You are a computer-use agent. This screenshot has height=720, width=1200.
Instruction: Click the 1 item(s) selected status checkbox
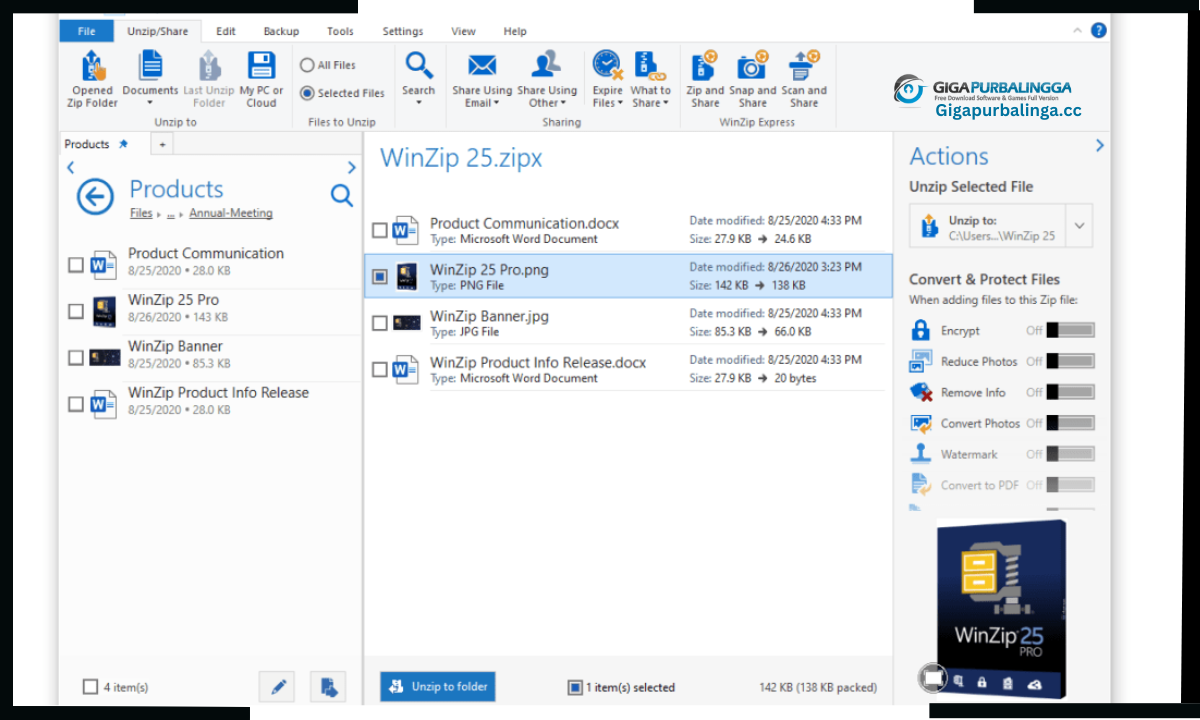tap(575, 687)
